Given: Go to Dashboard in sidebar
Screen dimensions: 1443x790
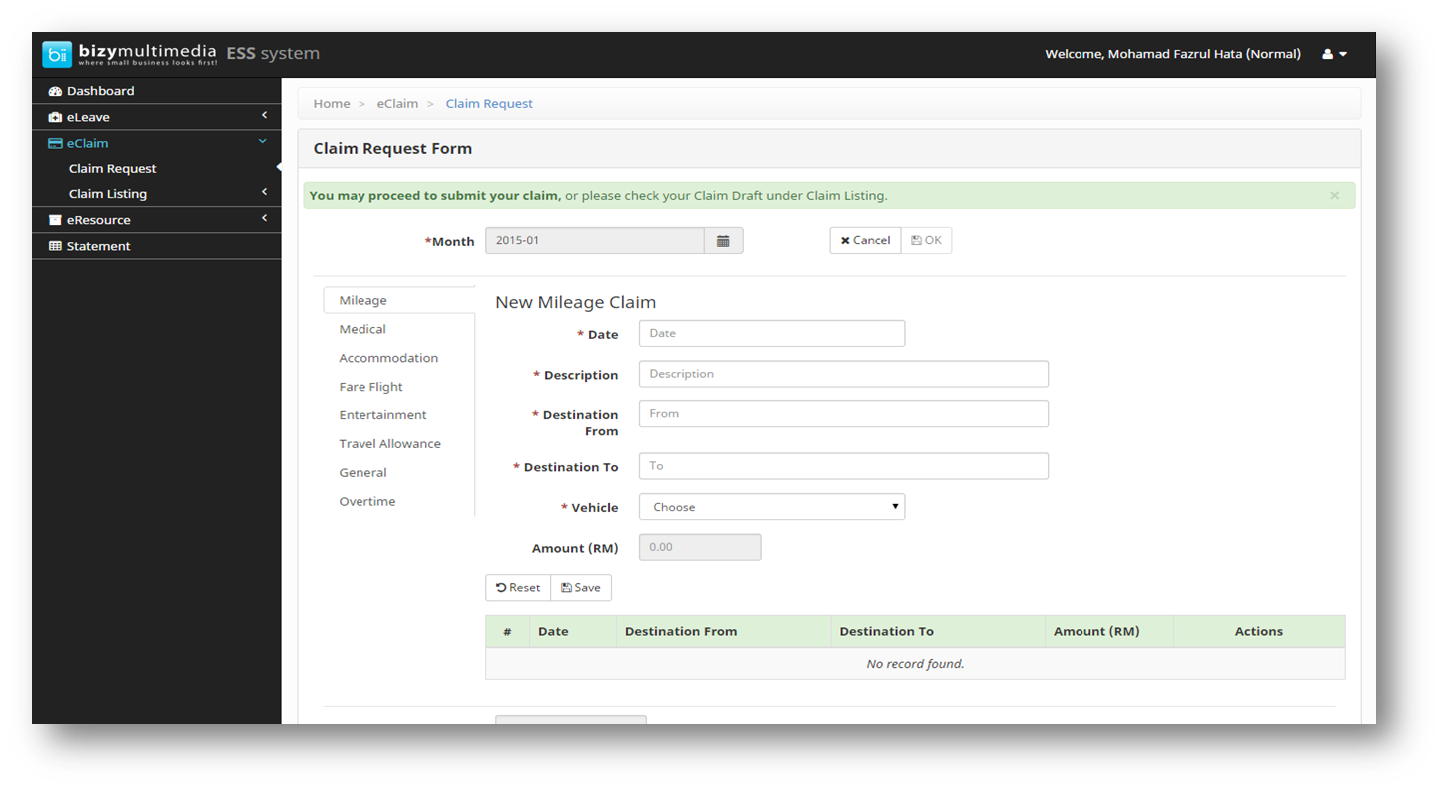Looking at the screenshot, I should pos(99,91).
